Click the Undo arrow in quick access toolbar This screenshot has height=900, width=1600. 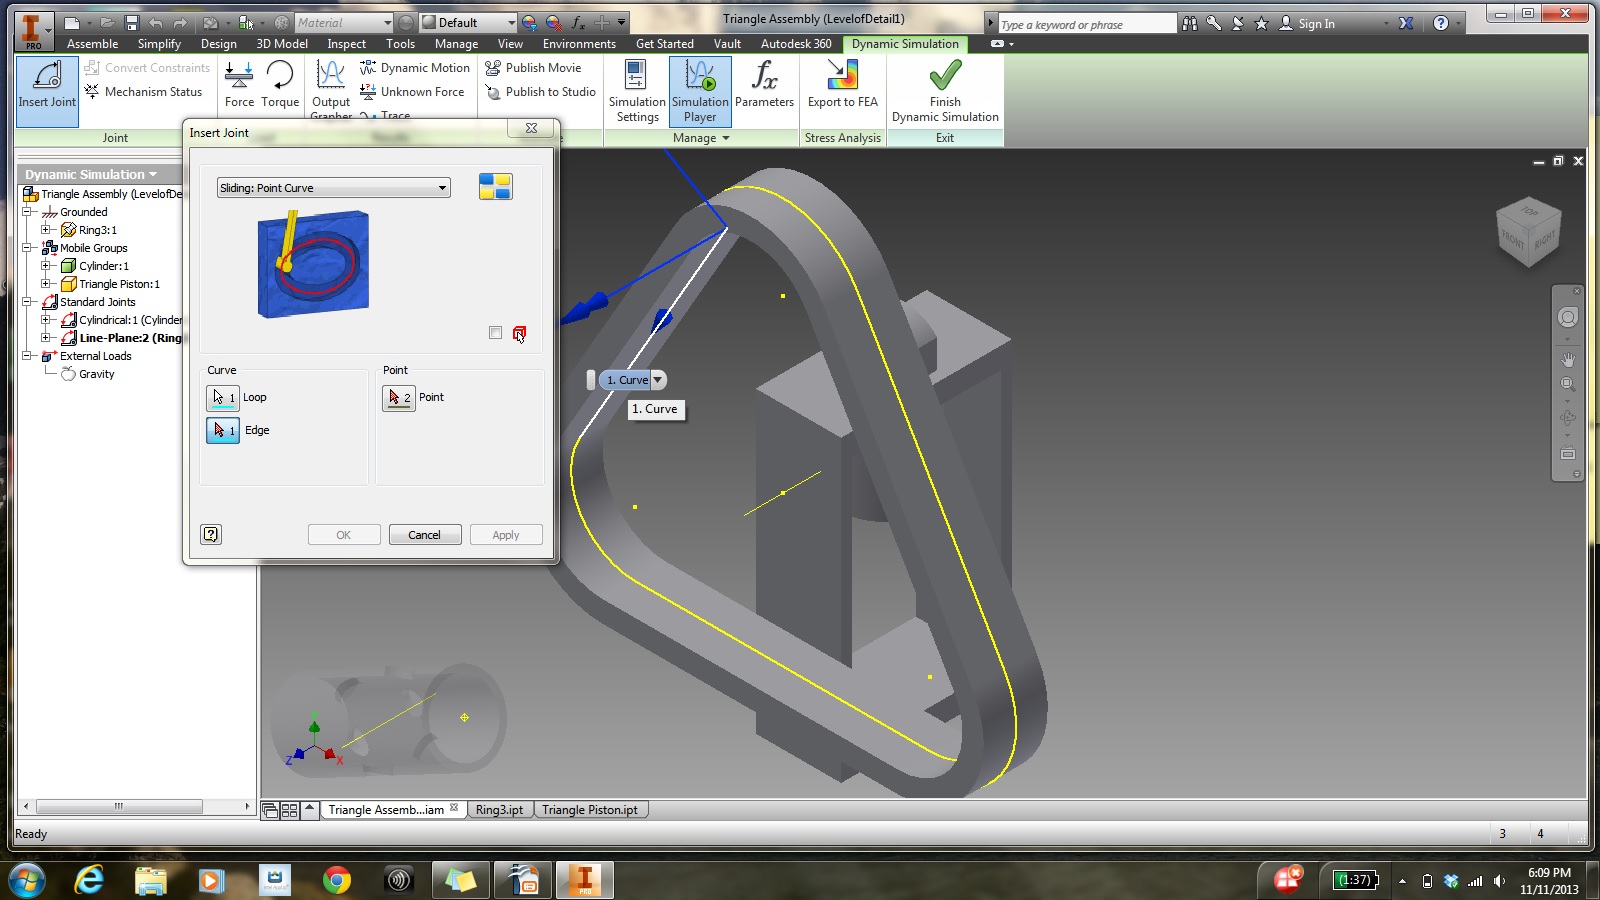pos(156,23)
